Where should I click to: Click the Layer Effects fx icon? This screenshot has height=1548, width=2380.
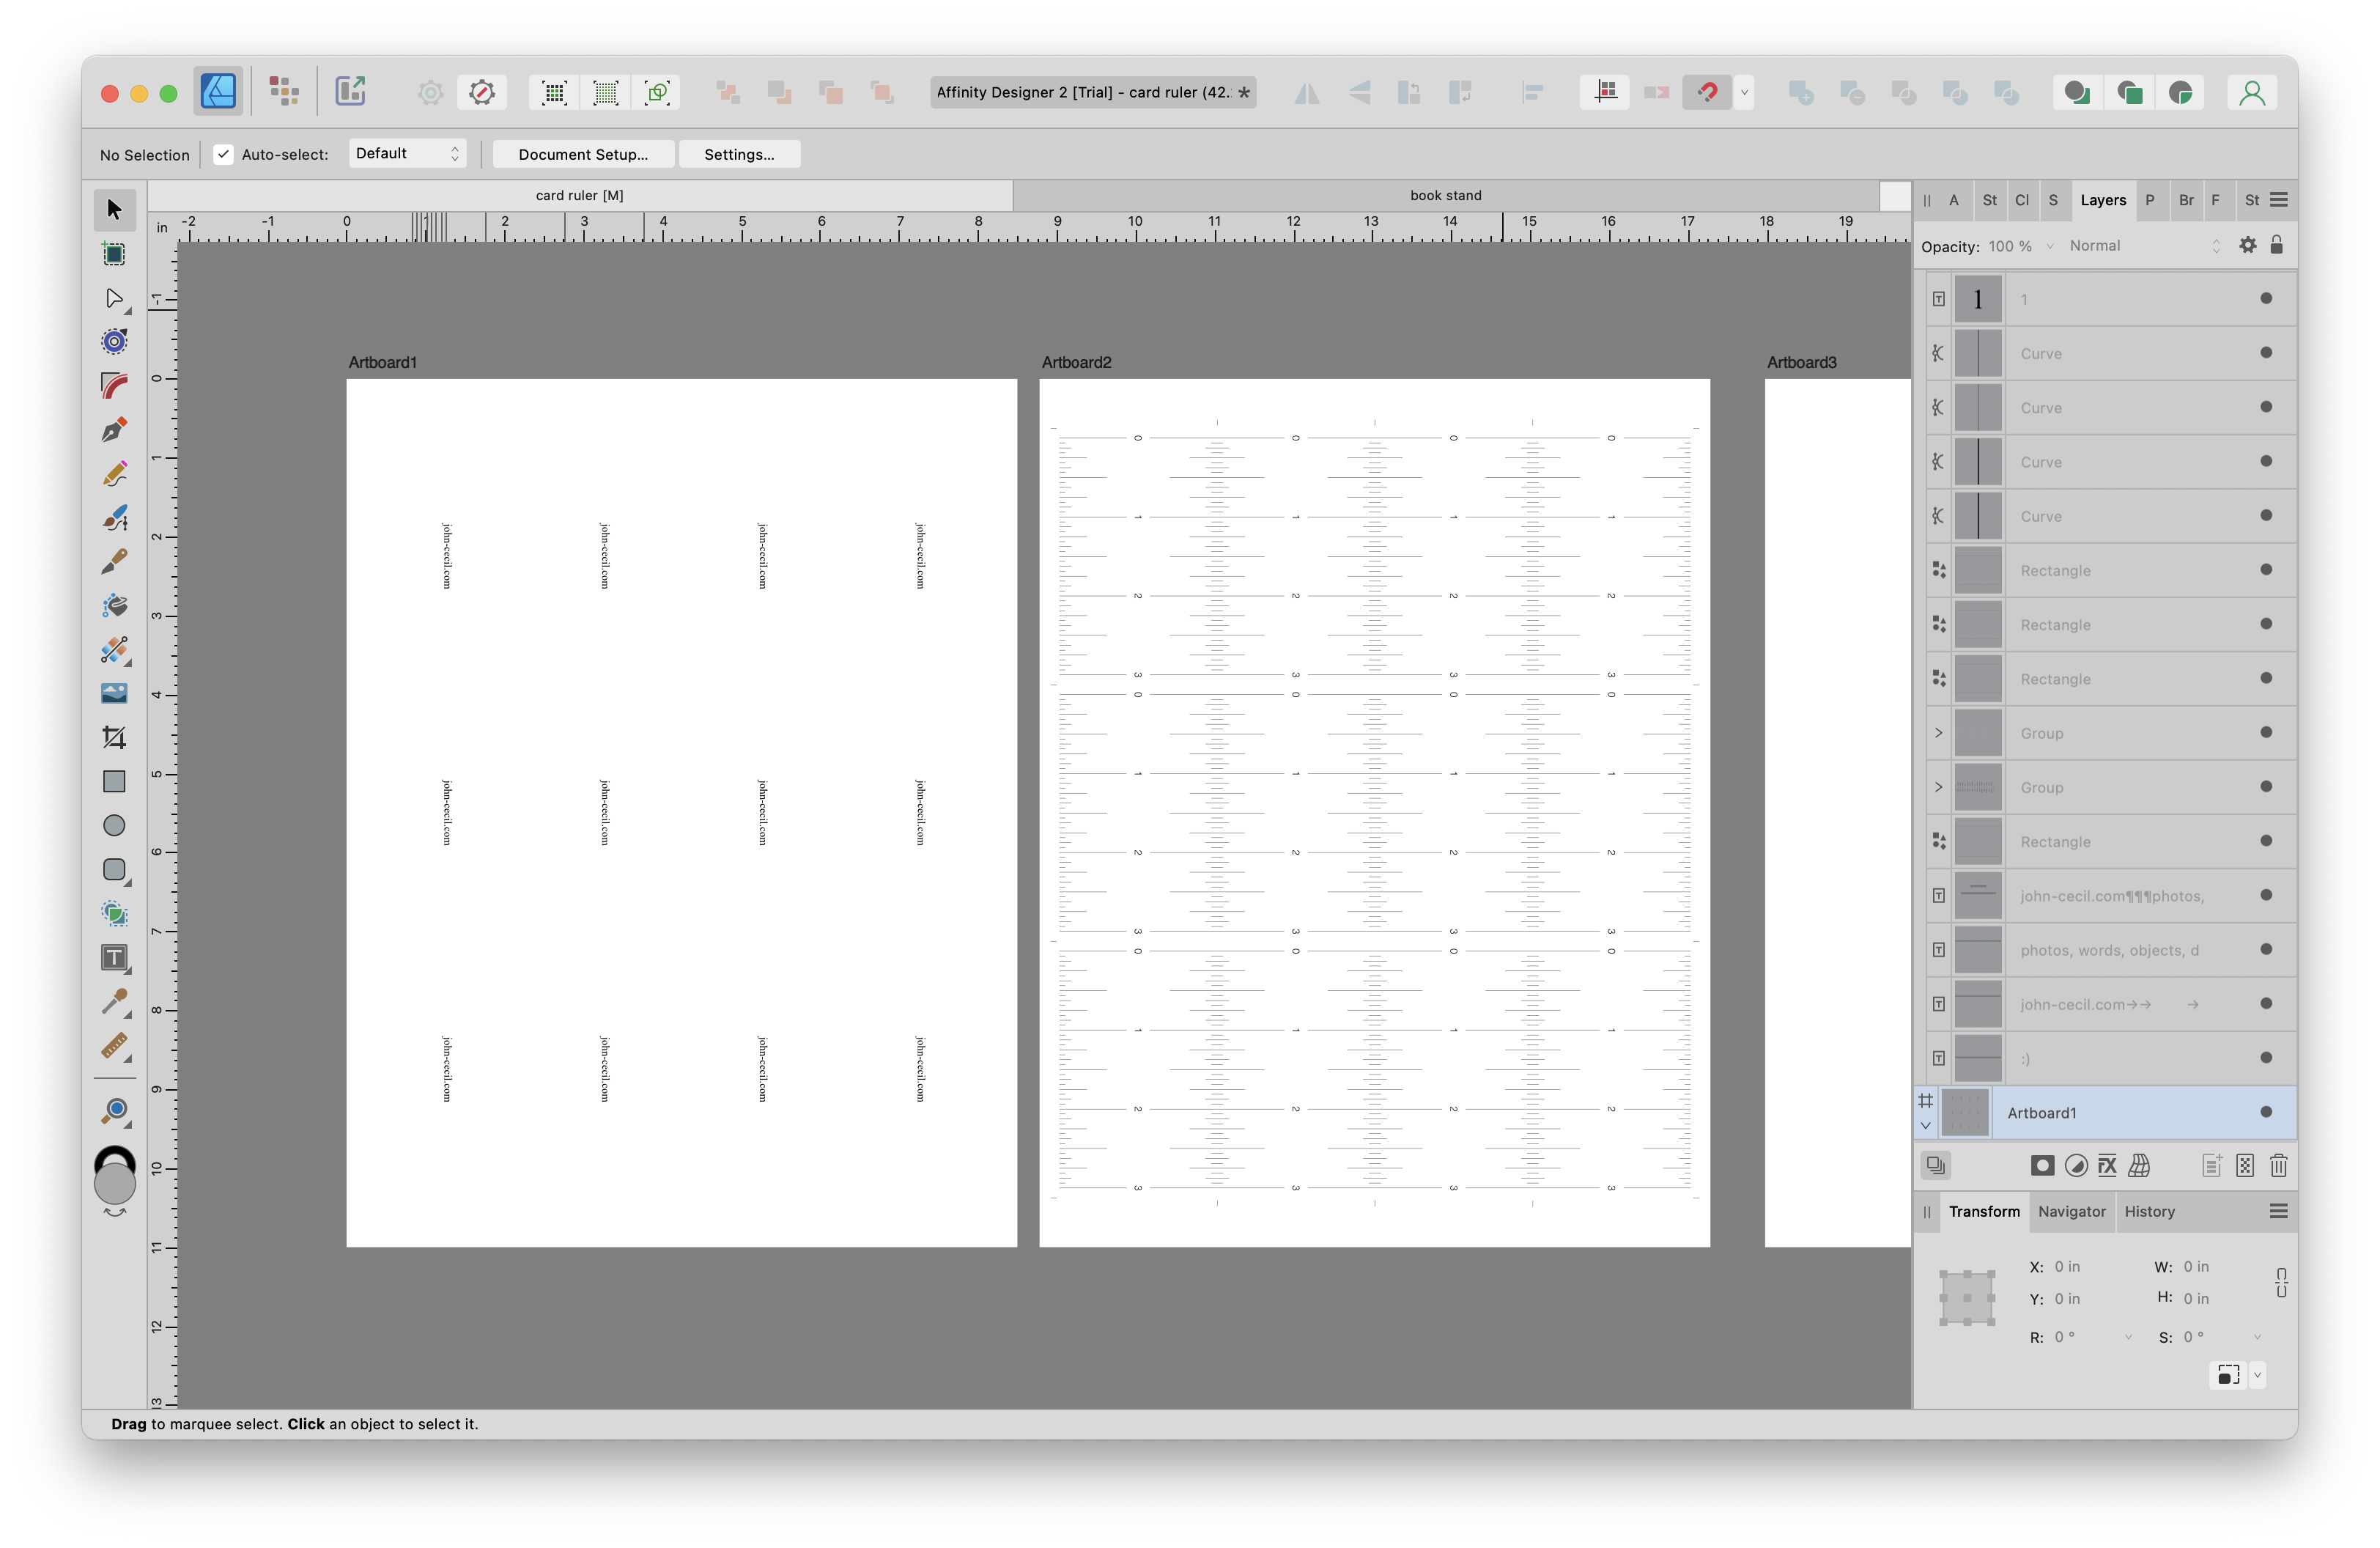2107,1165
